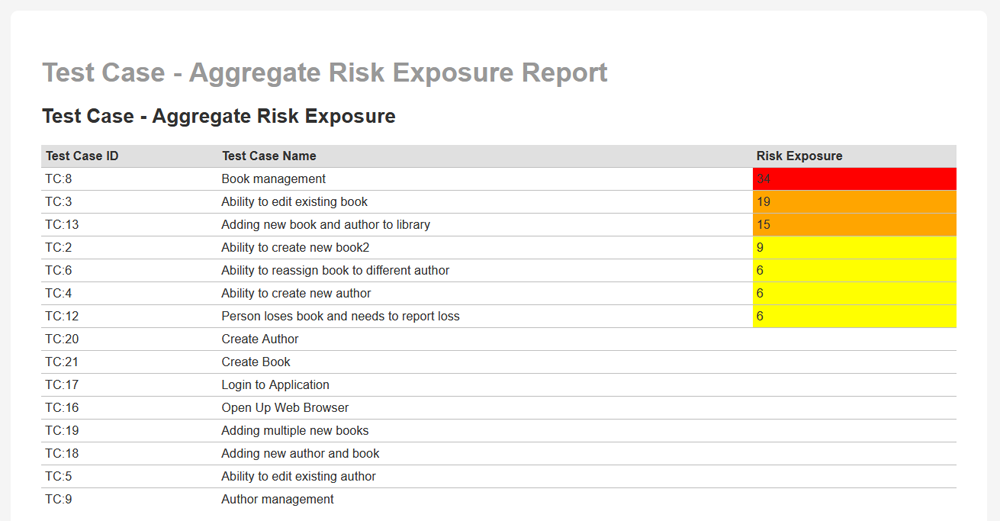Image resolution: width=1000 pixels, height=521 pixels.
Task: Open the Open Up Web Browser test case
Action: tap(285, 408)
